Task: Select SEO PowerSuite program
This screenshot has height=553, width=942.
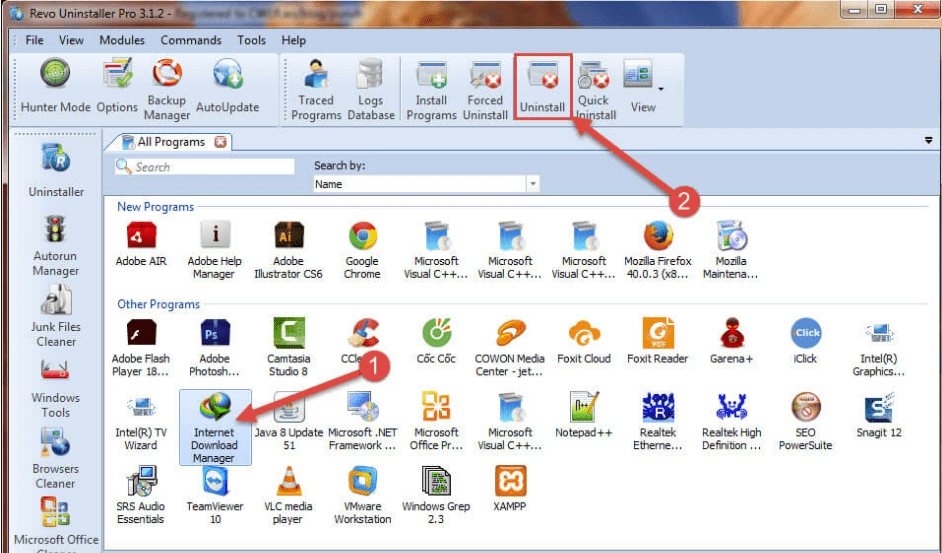Action: coord(805,421)
